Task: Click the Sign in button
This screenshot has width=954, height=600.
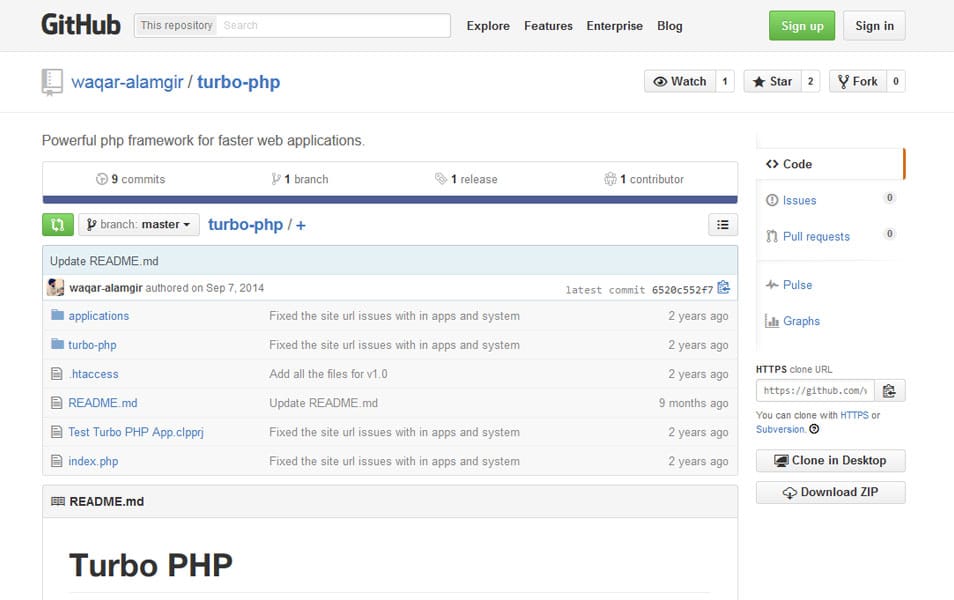Action: [x=874, y=26]
